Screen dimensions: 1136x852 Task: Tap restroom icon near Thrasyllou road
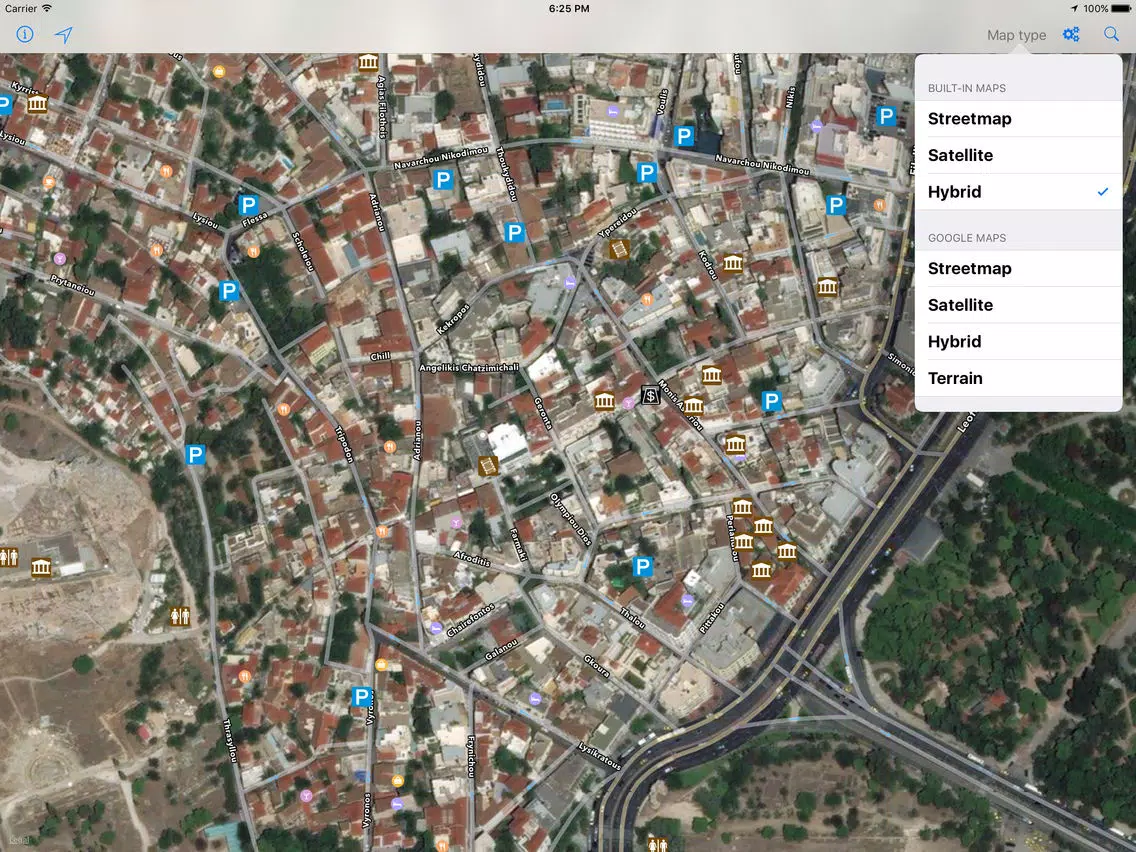click(x=180, y=616)
